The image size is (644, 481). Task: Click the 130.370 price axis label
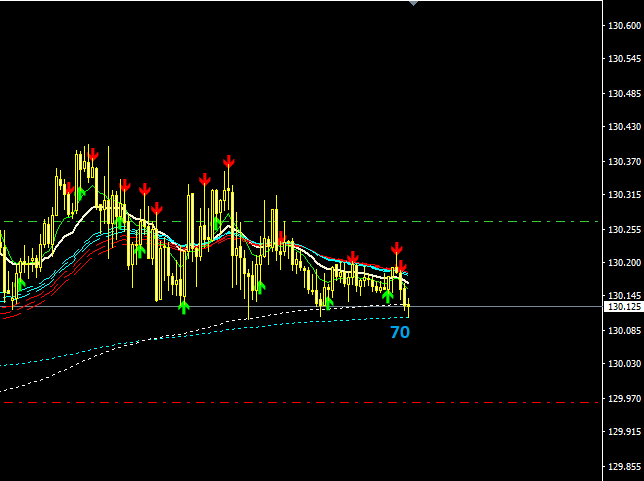tap(624, 162)
